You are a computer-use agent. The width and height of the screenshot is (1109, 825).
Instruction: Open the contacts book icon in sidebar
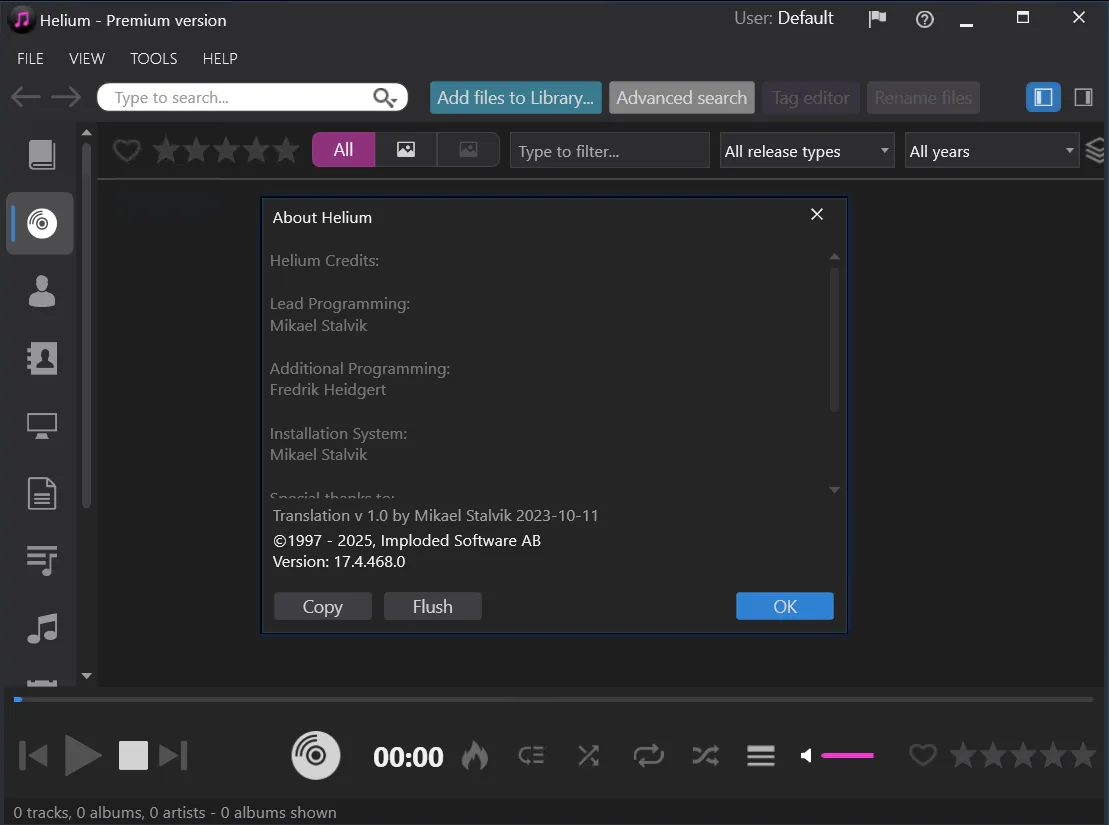pyautogui.click(x=42, y=358)
